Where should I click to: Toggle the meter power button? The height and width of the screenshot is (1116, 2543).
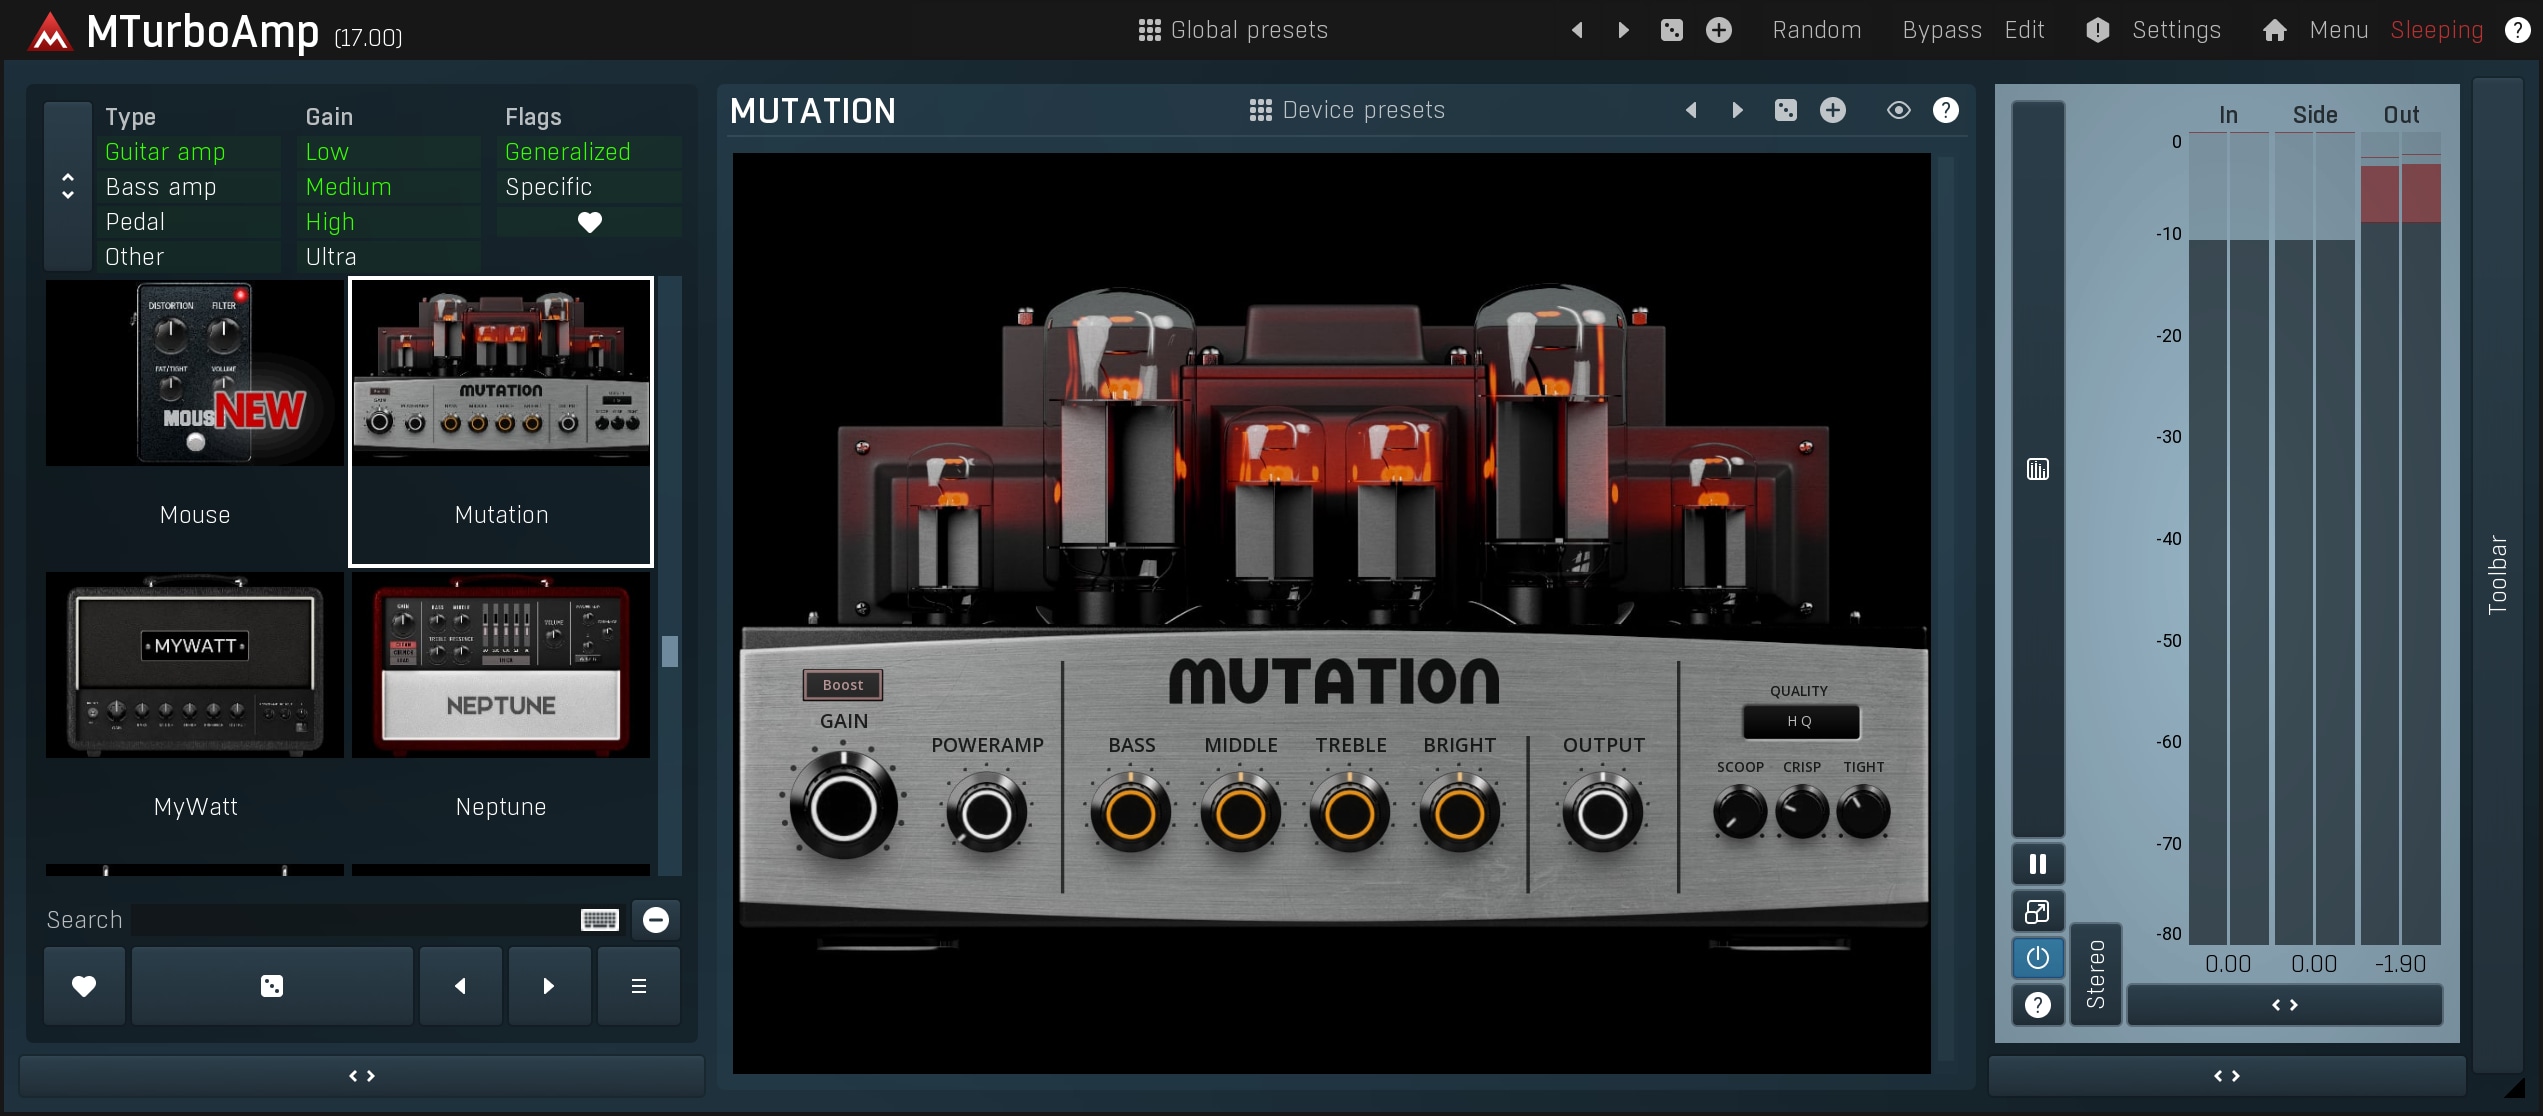click(x=2037, y=958)
